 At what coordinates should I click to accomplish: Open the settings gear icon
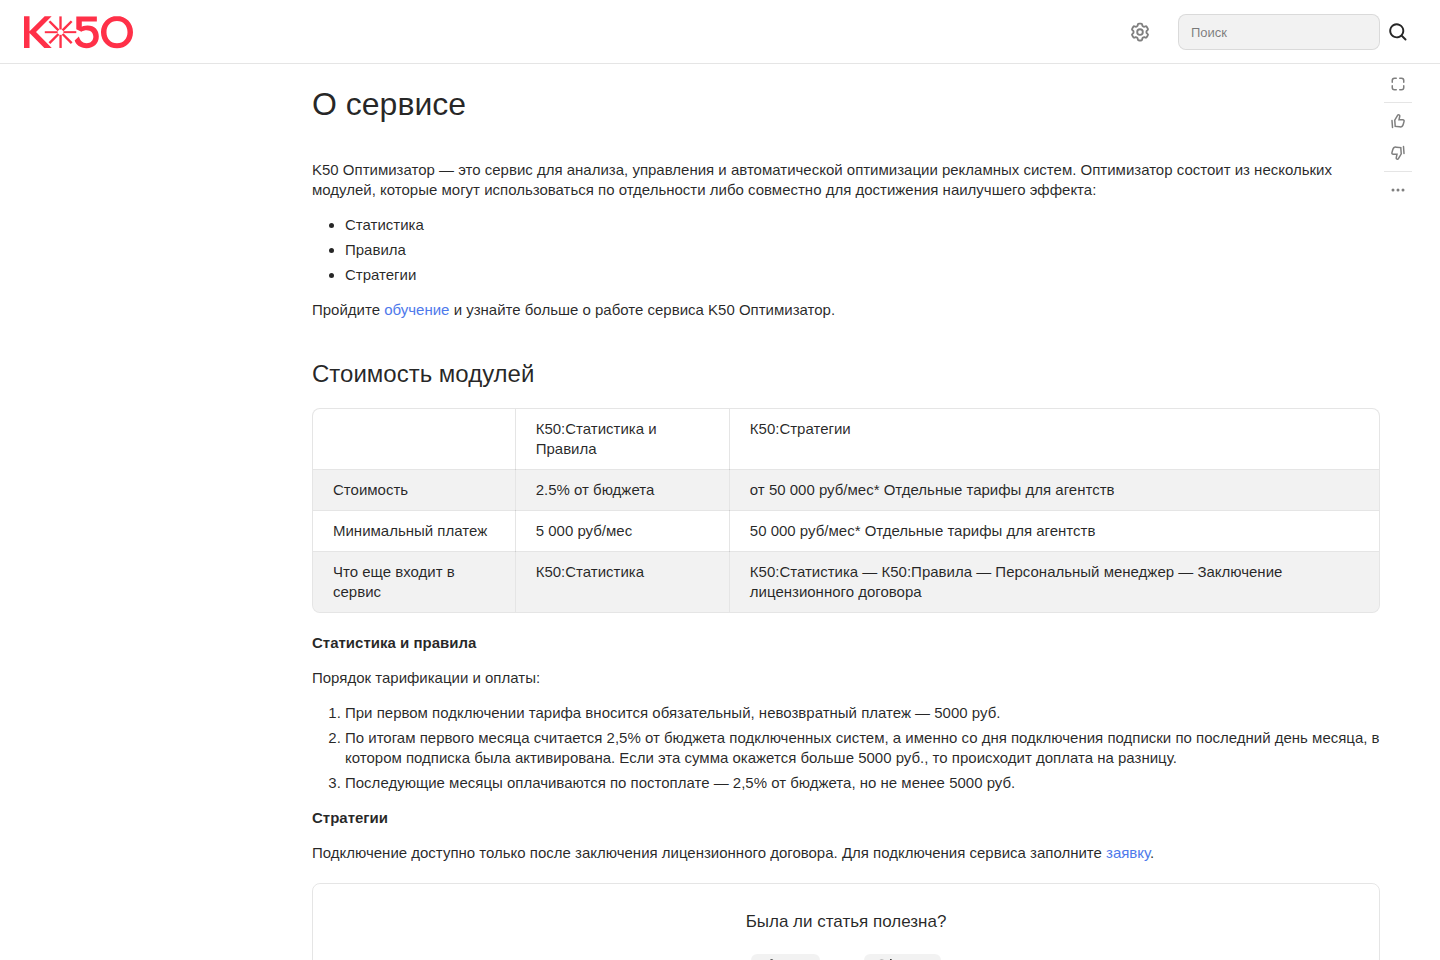point(1140,32)
